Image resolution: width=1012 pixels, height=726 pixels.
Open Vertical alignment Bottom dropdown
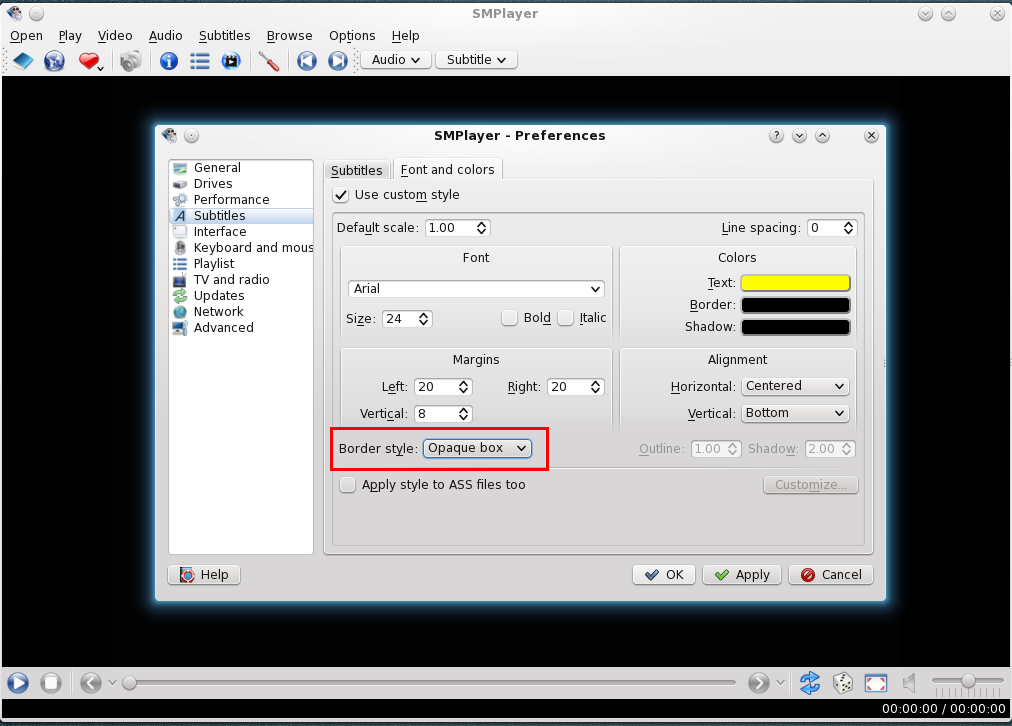[795, 413]
